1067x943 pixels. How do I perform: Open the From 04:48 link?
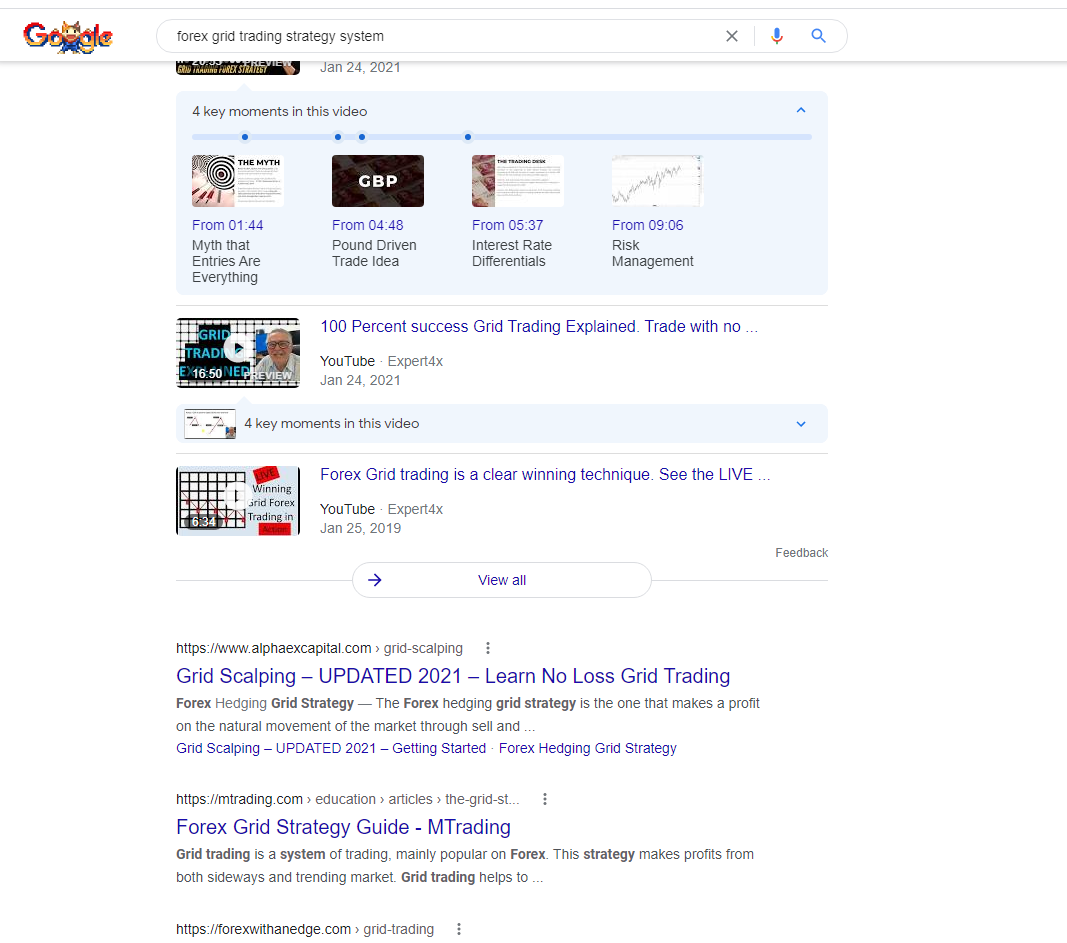pos(367,225)
